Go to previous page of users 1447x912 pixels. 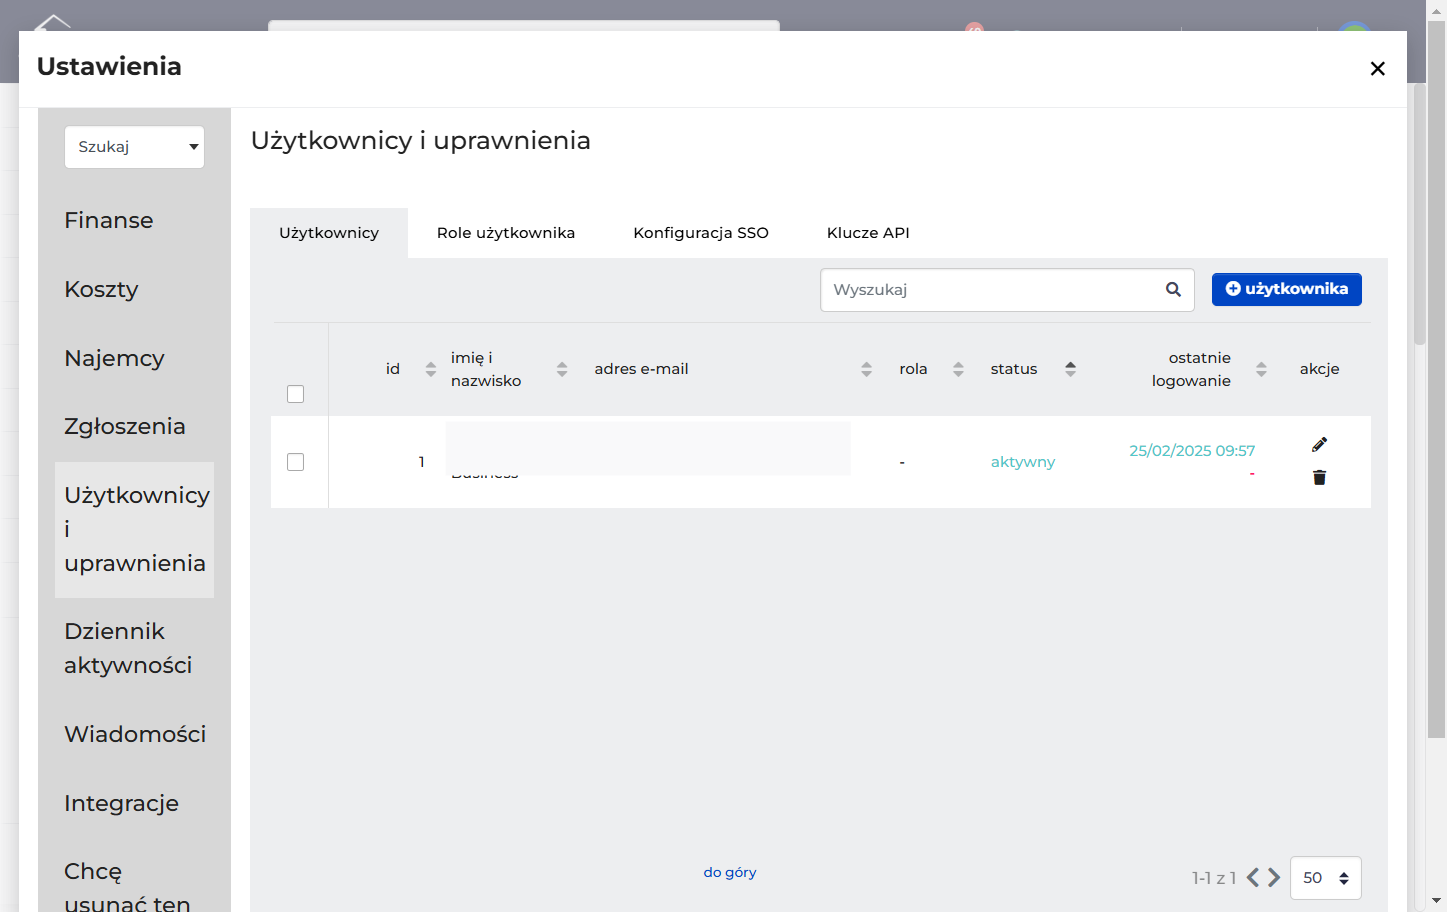tap(1253, 877)
